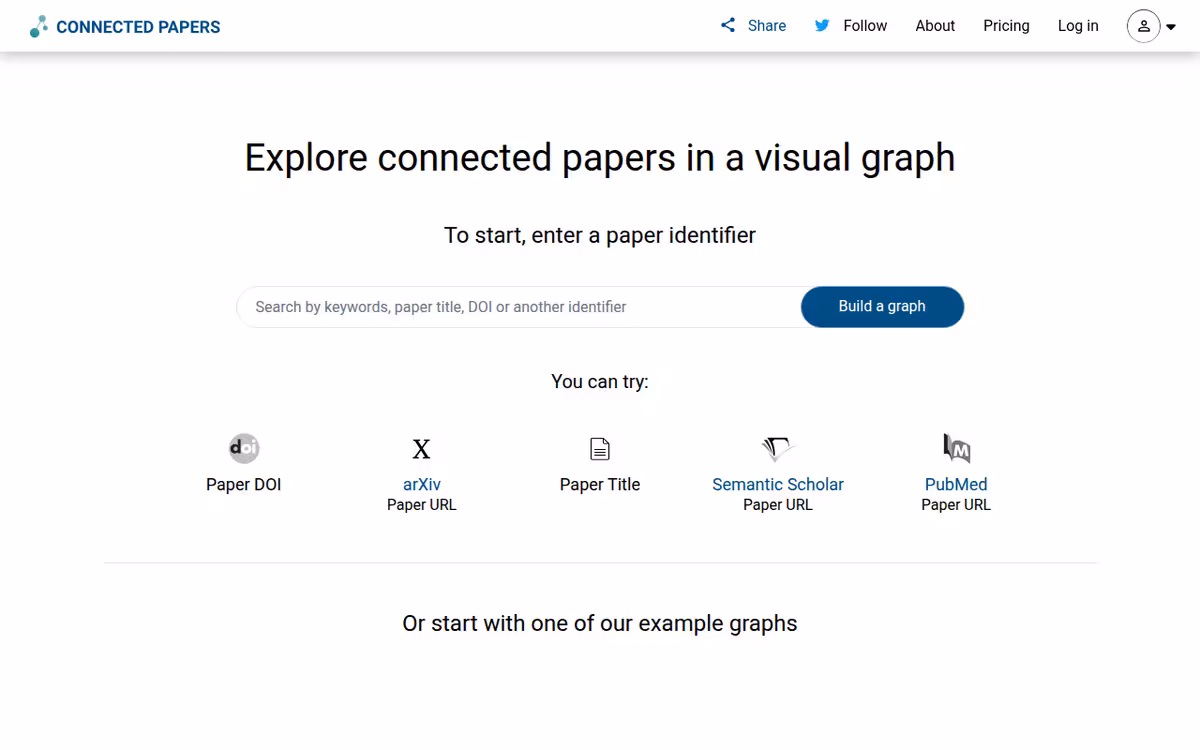The height and width of the screenshot is (750, 1200).
Task: Open the Follow link
Action: pyautogui.click(x=865, y=26)
